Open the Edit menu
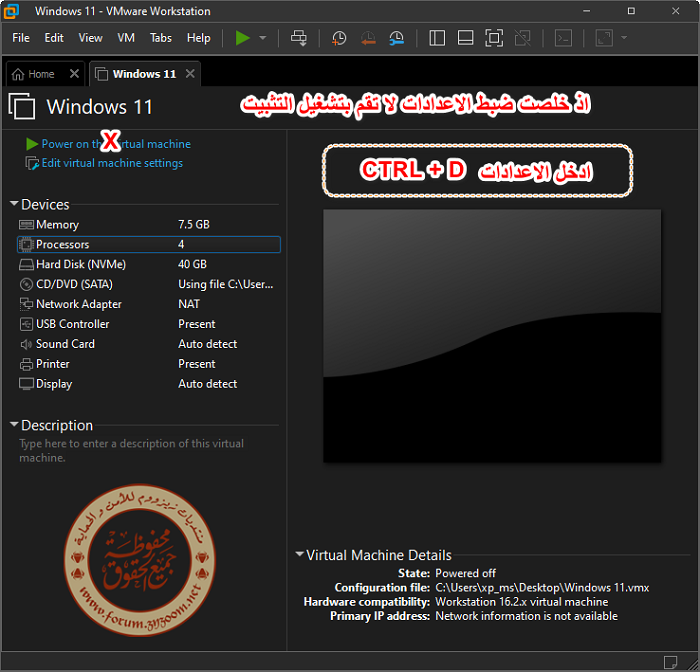The height and width of the screenshot is (672, 700). click(x=54, y=38)
